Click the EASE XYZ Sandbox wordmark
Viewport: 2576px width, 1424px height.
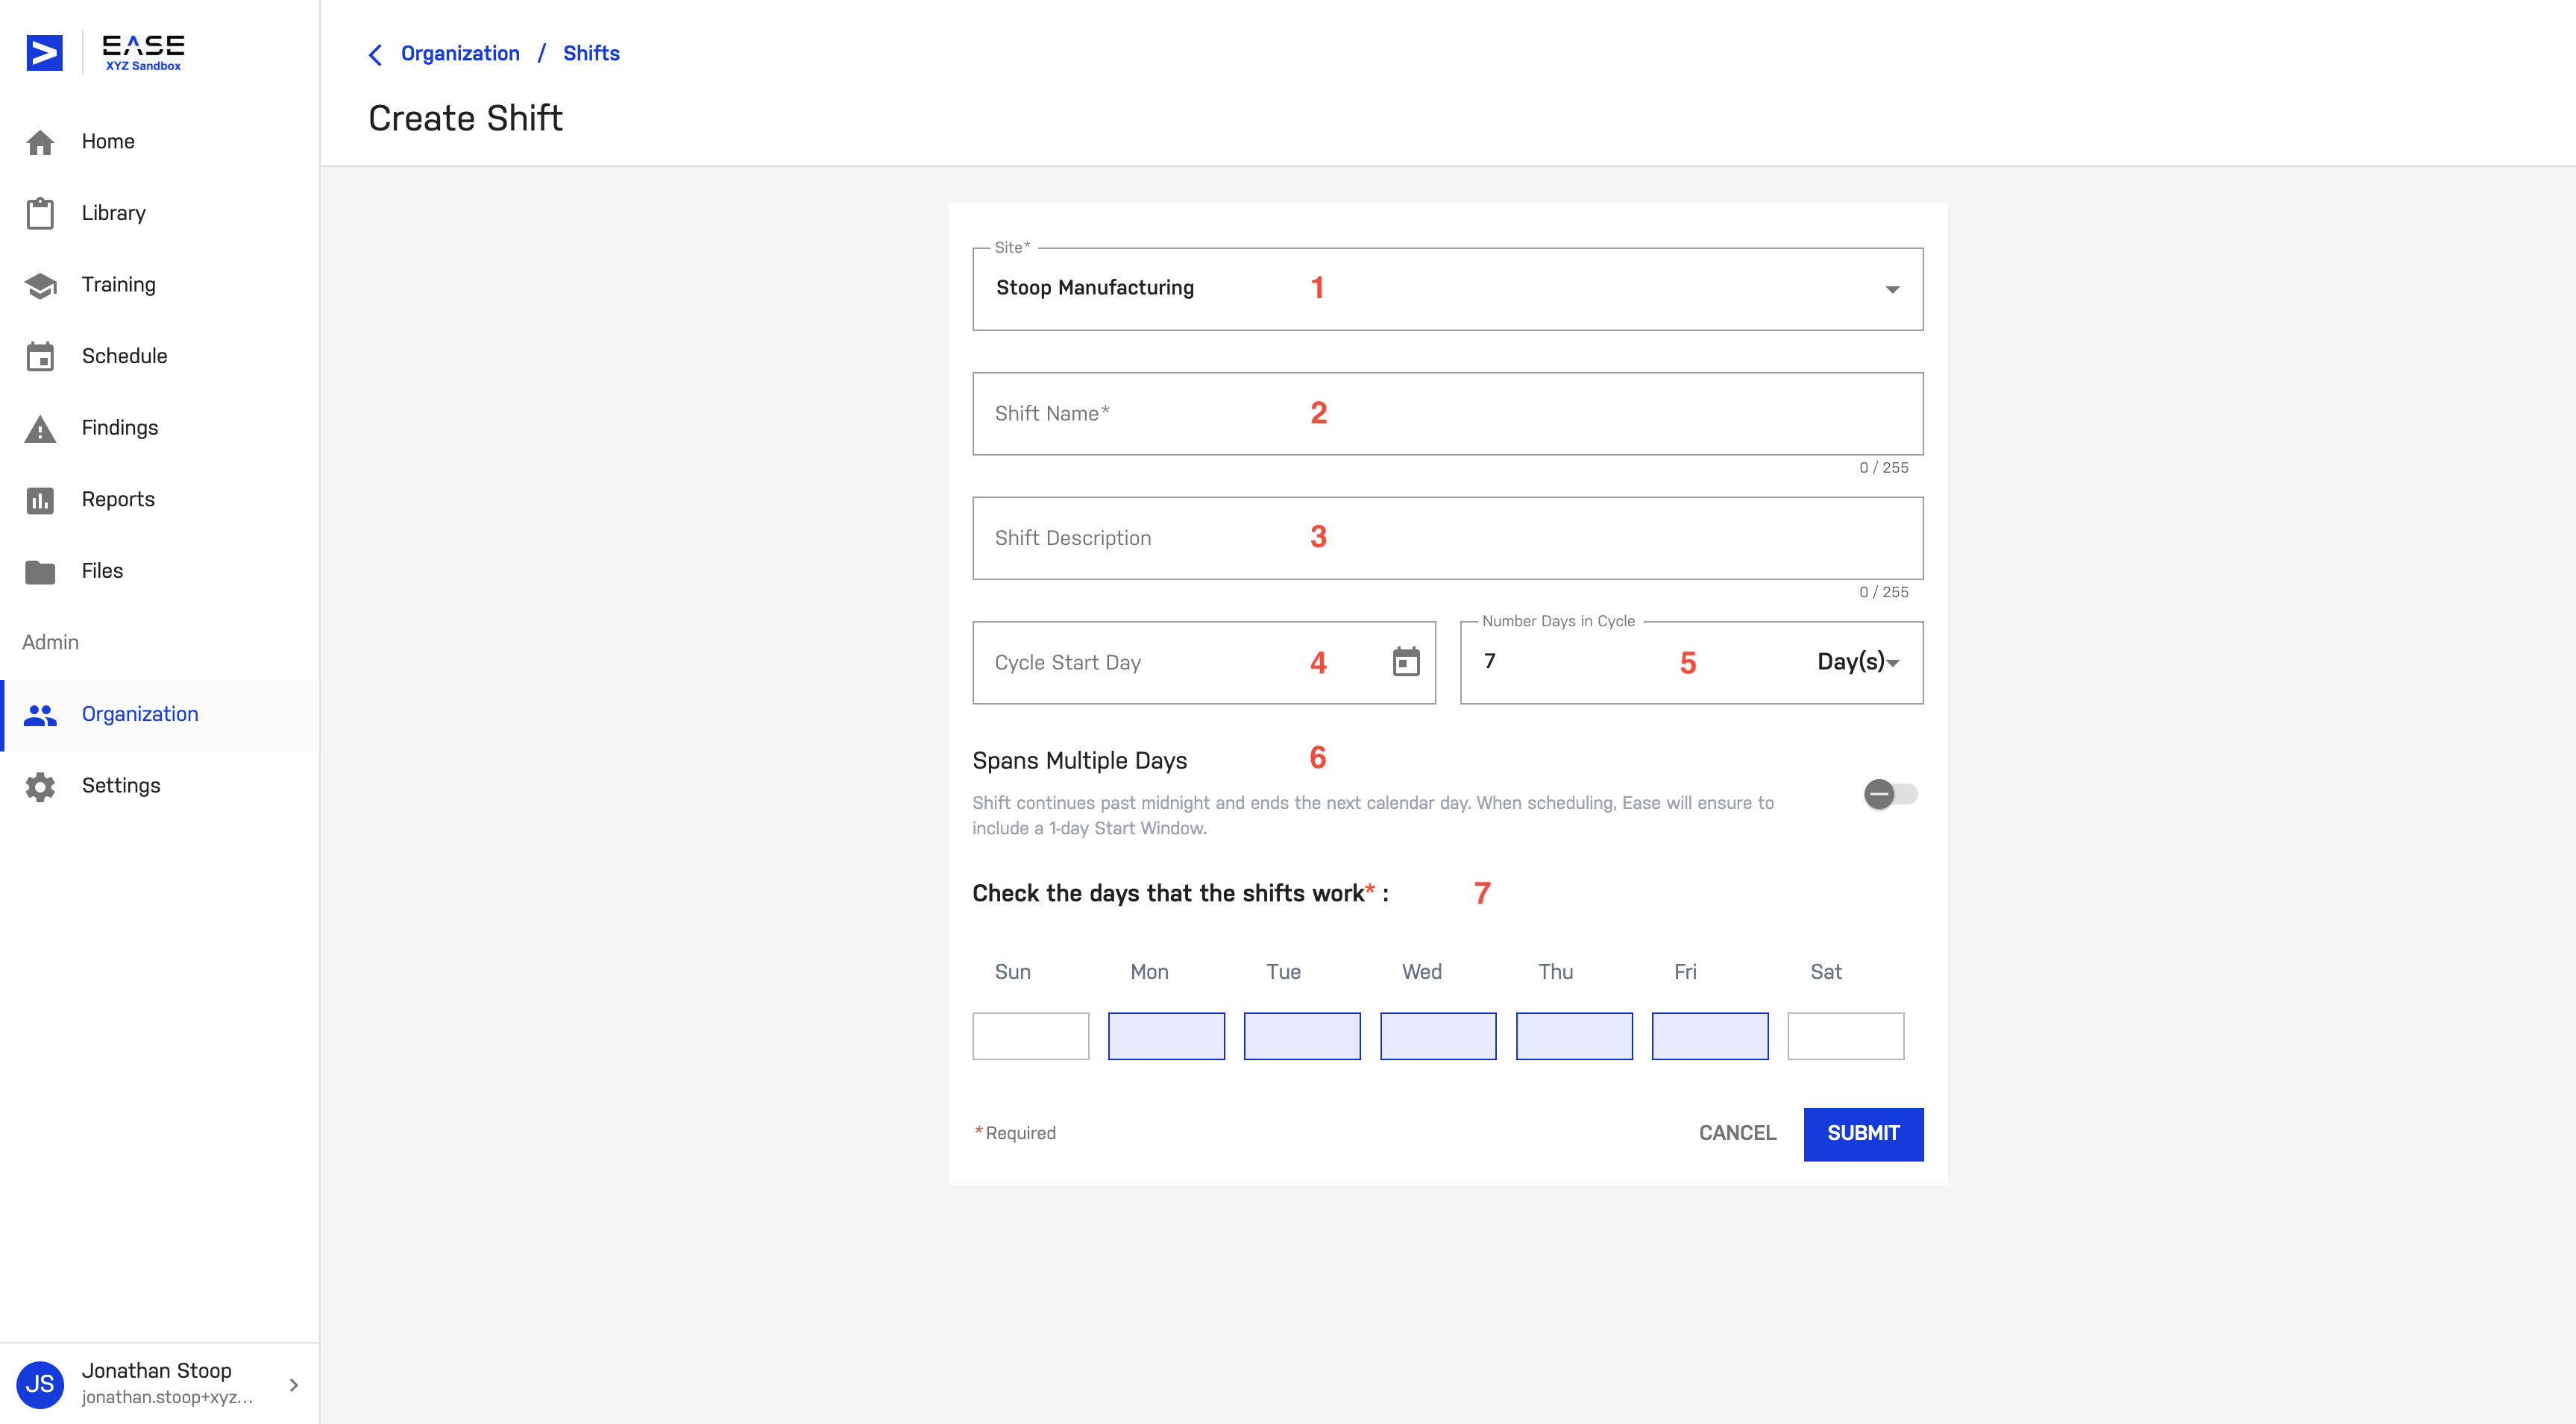pos(143,53)
